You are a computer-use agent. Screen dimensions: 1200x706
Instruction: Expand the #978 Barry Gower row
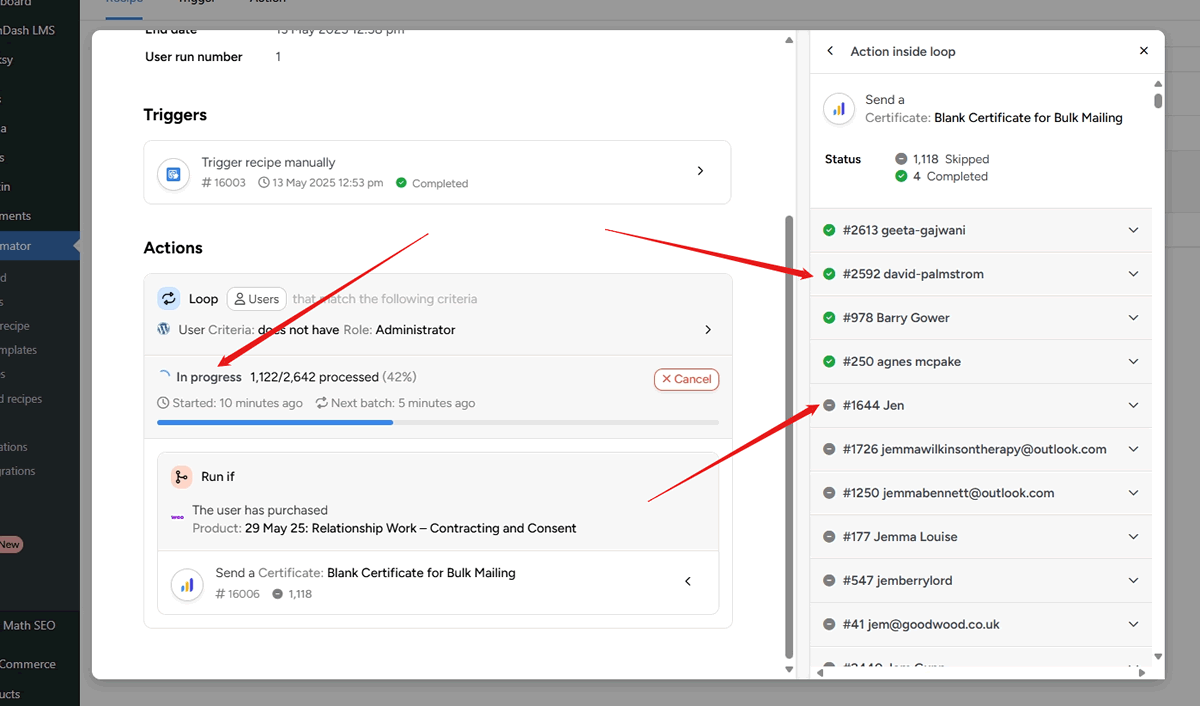pos(1133,318)
